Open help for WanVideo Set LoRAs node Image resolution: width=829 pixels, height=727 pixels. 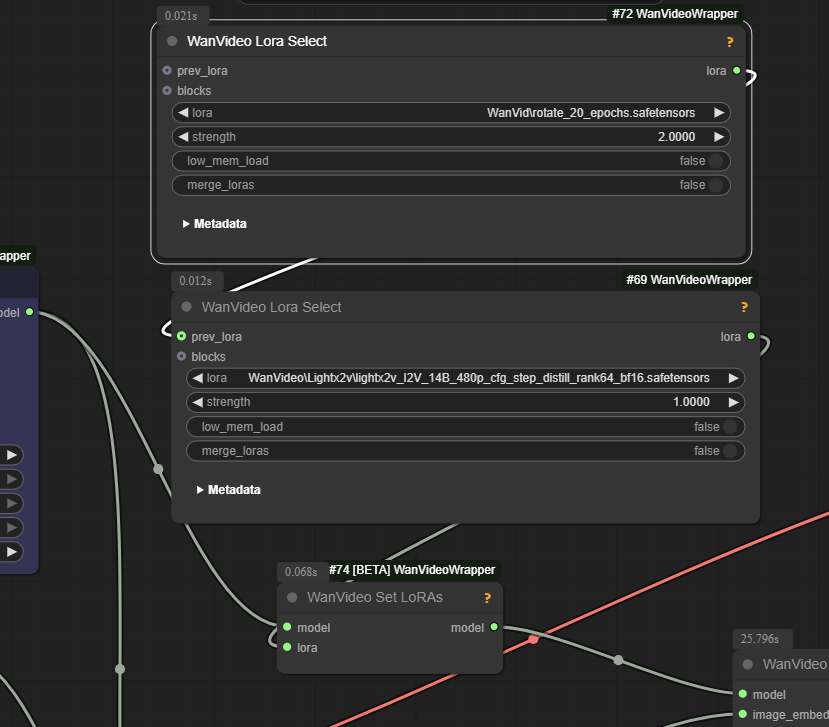[487, 598]
